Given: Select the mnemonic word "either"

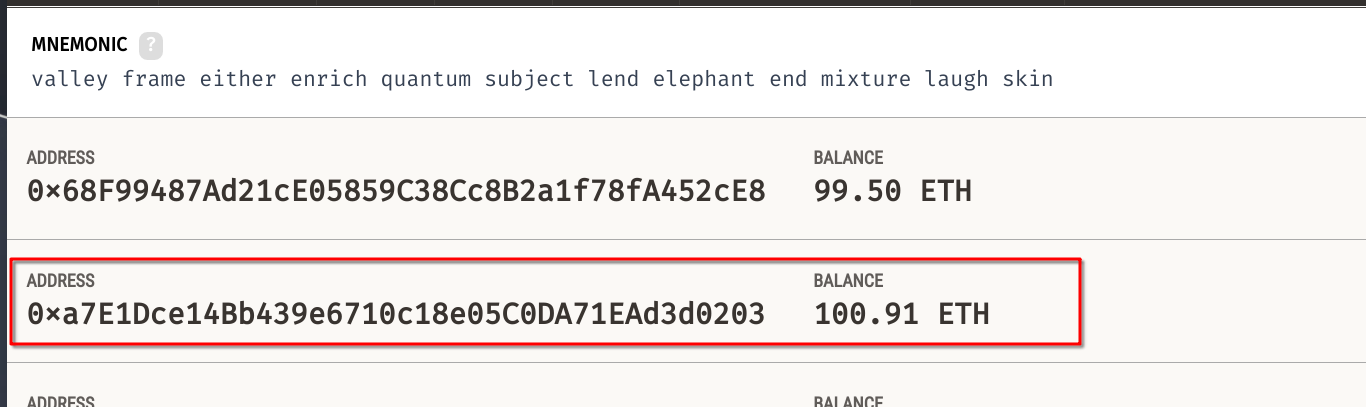Looking at the screenshot, I should point(238,79).
